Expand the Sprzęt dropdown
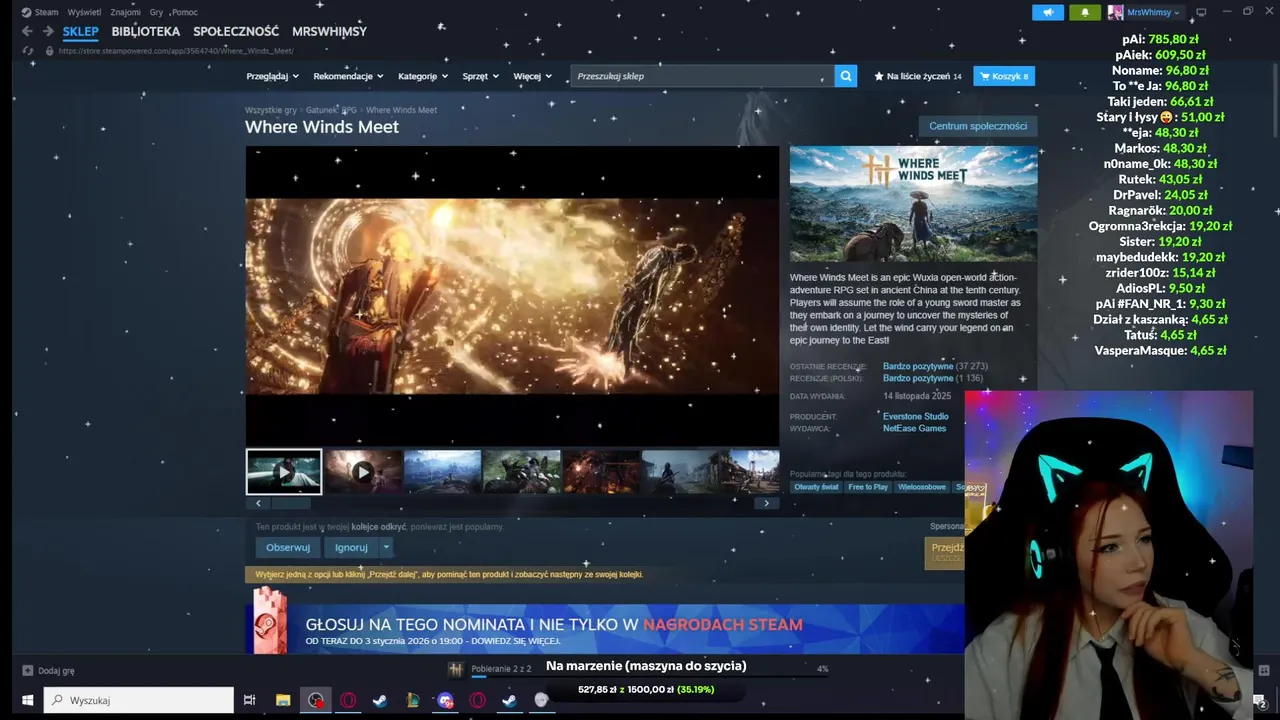 tap(480, 76)
